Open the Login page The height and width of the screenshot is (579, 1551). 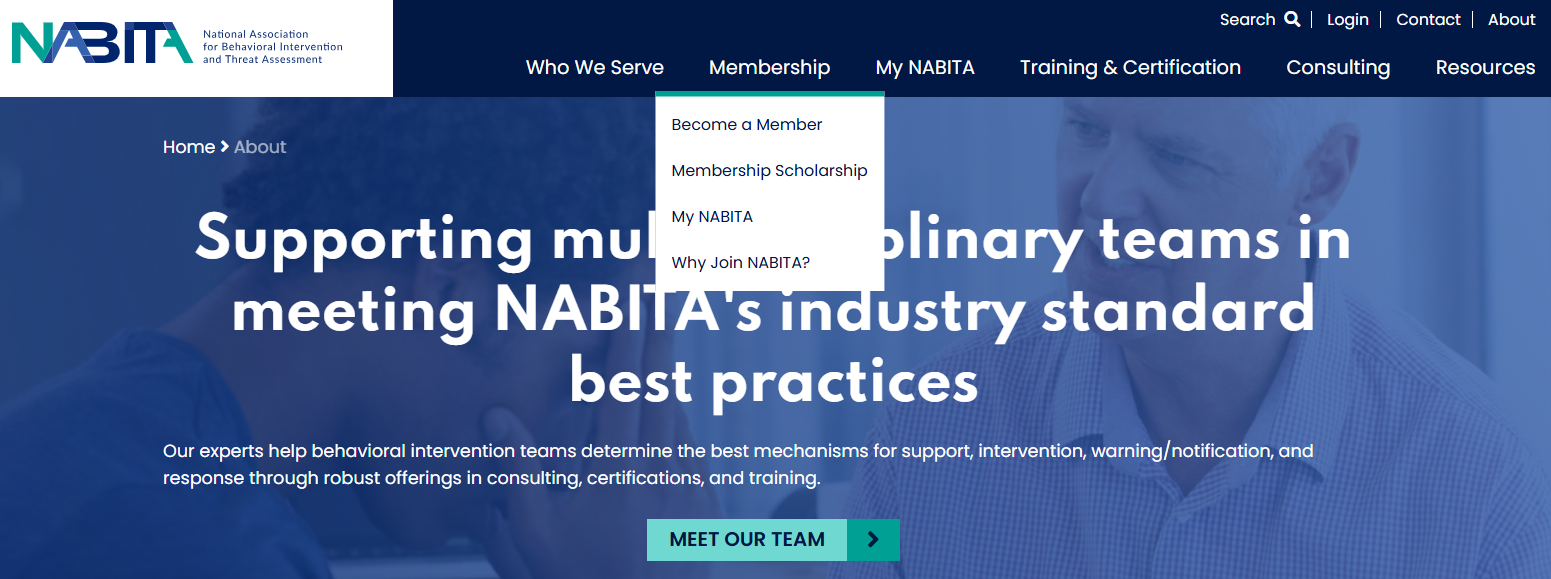click(x=1347, y=19)
